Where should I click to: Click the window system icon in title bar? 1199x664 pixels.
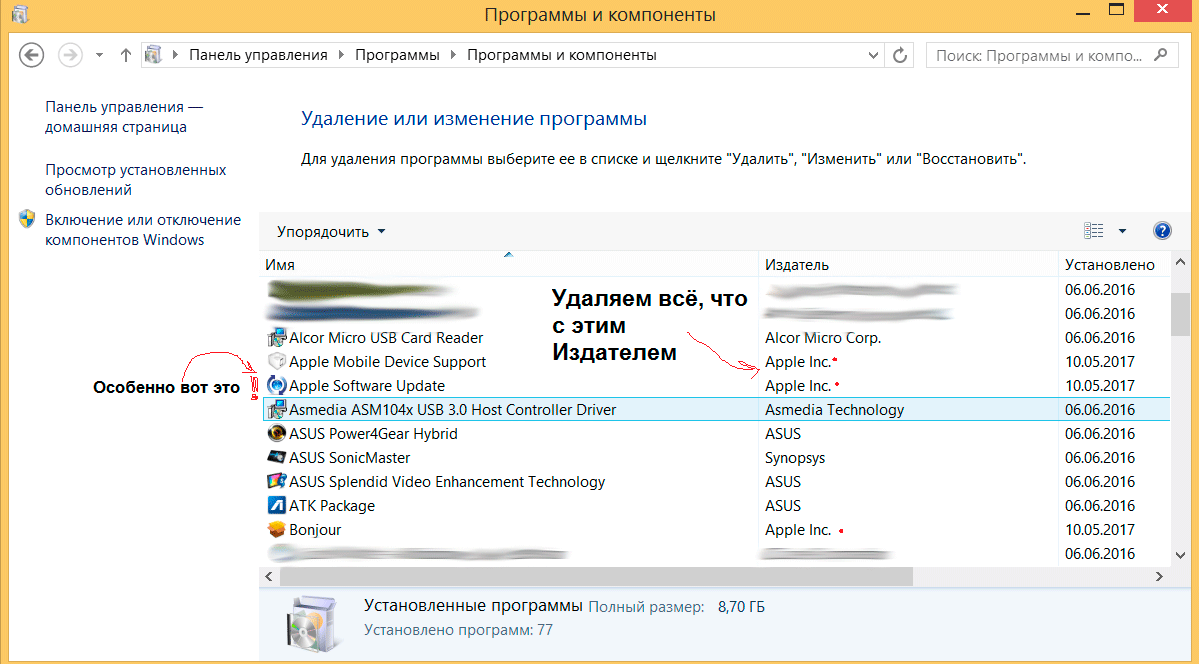[21, 14]
